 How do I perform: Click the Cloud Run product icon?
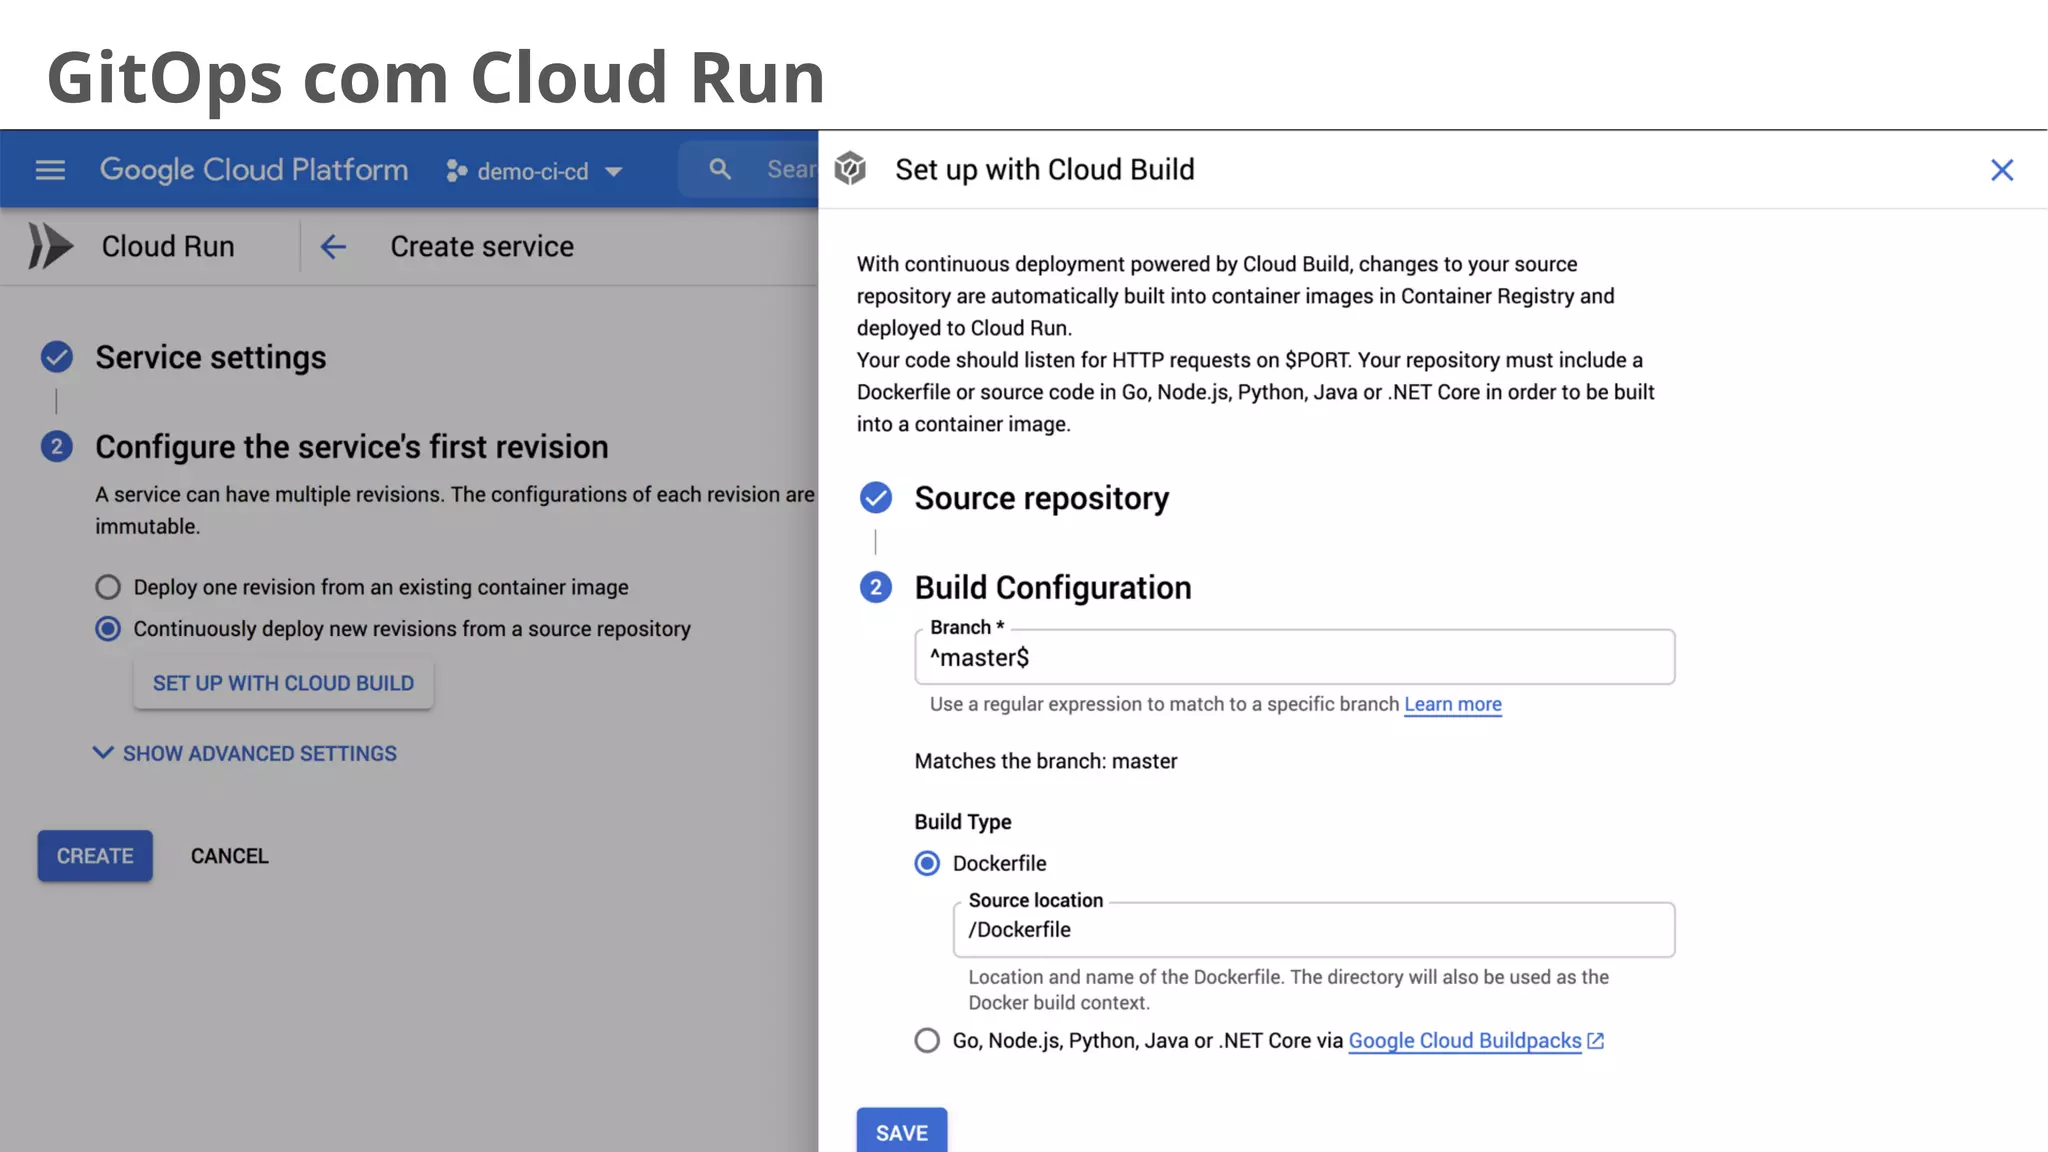click(50, 246)
